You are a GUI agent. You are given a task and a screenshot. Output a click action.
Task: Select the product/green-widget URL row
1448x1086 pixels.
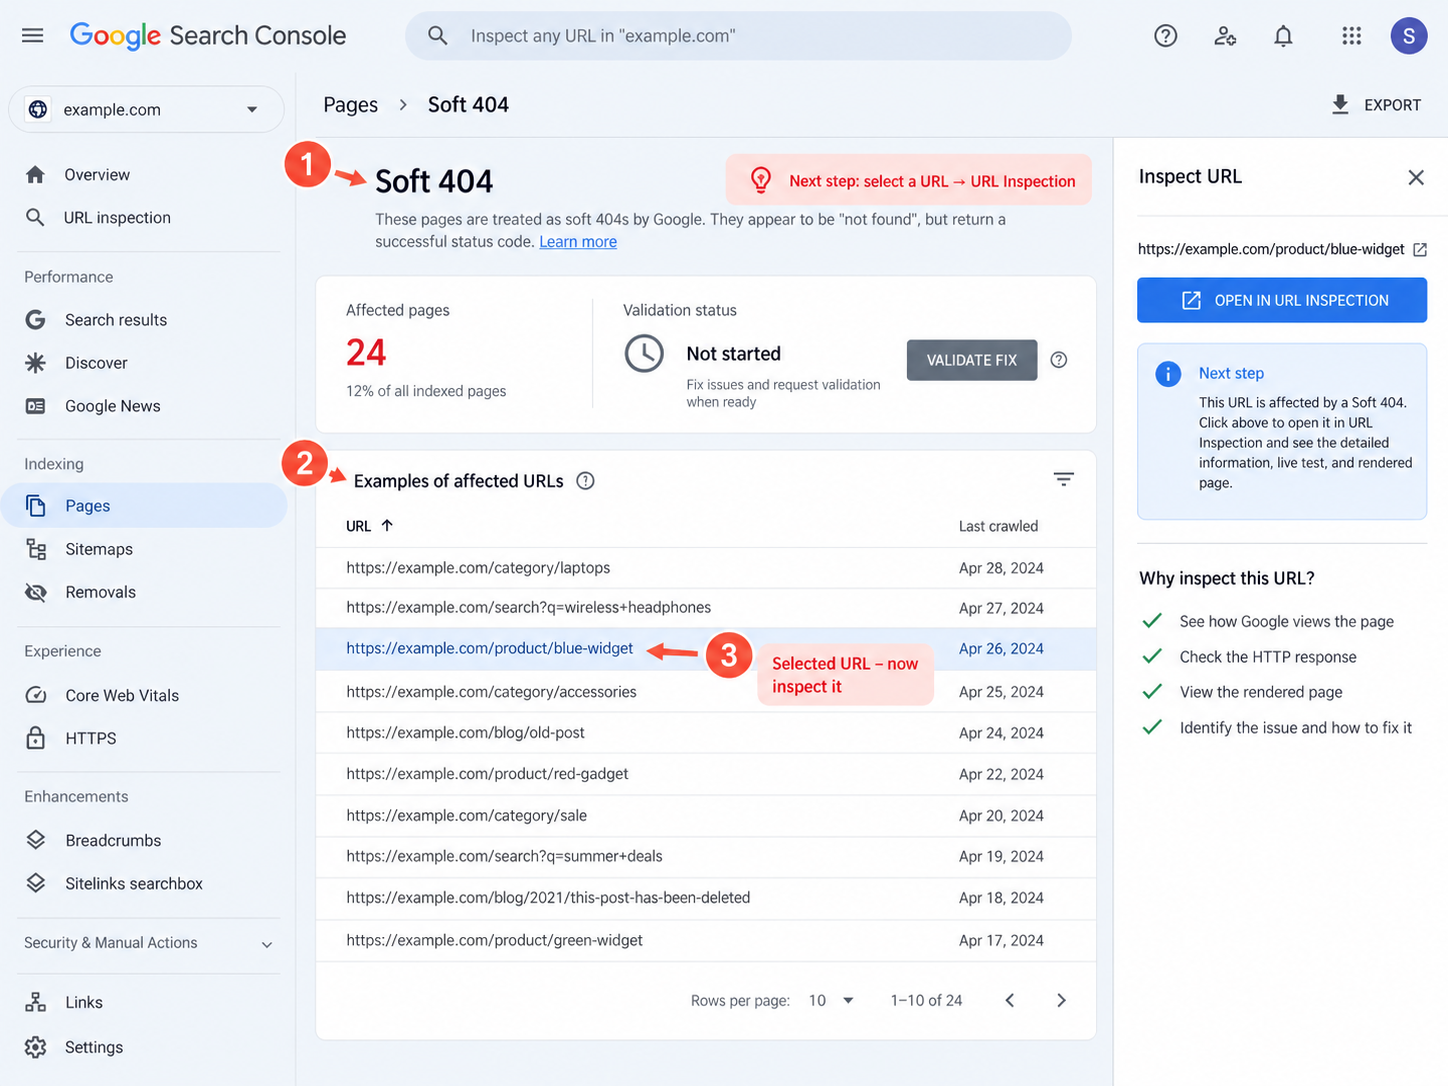(706, 941)
